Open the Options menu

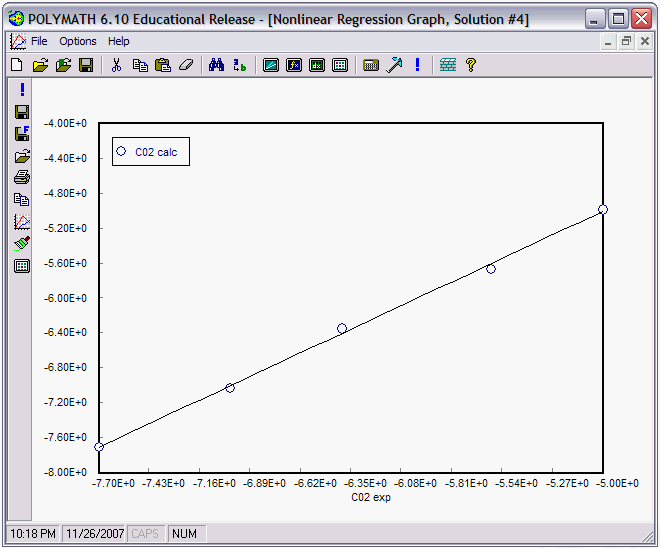[x=78, y=41]
